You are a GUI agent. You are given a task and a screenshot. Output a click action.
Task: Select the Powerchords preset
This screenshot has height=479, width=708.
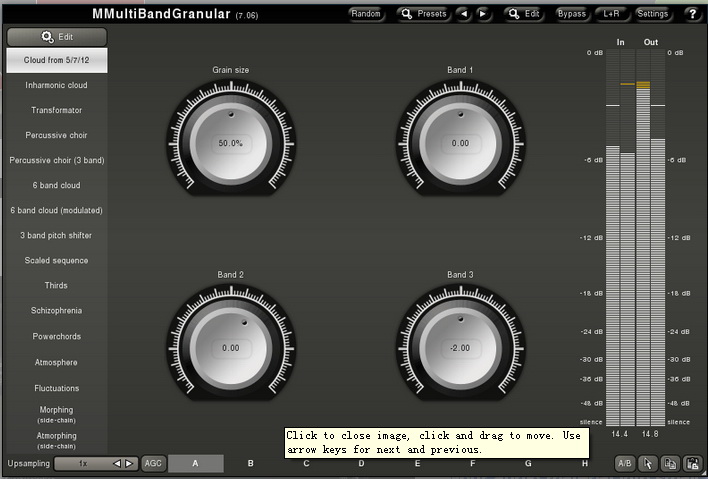[x=57, y=336]
